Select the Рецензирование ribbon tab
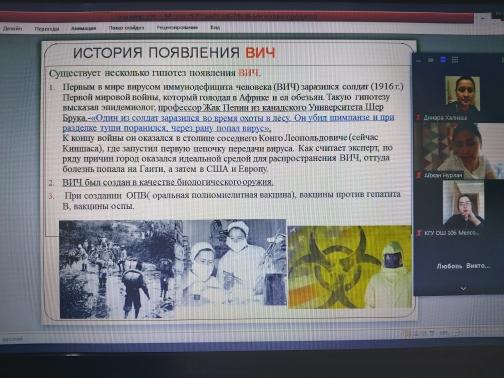The image size is (504, 378). point(177,28)
